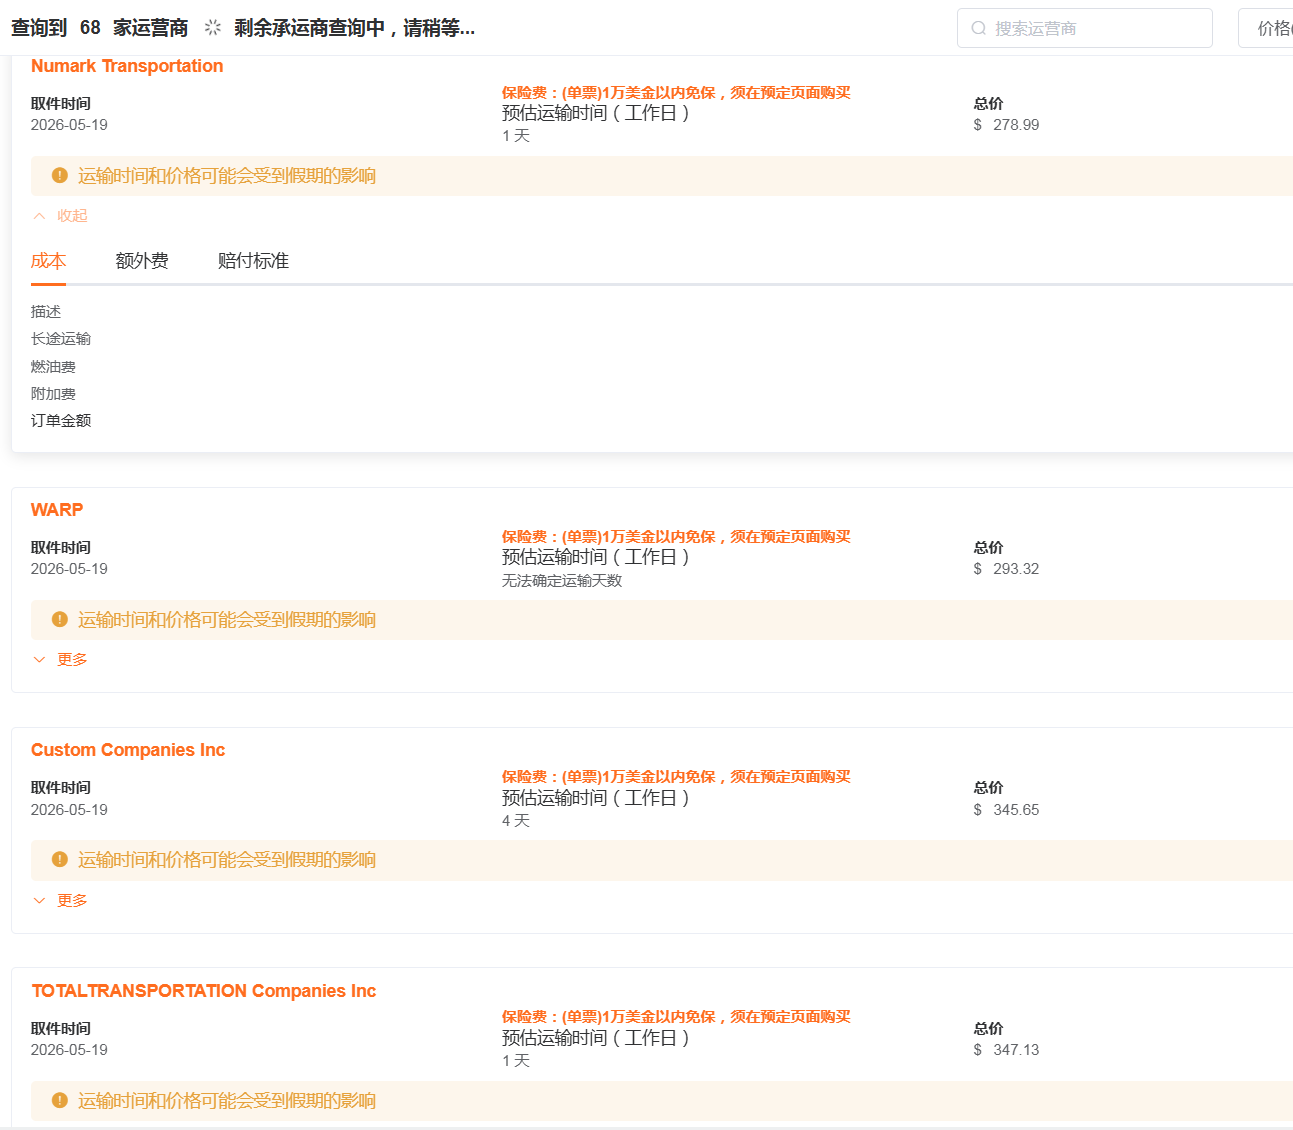Click warning icon in TOTALTRANSPORTATION notice
The width and height of the screenshot is (1293, 1130).
pyautogui.click(x=59, y=1100)
